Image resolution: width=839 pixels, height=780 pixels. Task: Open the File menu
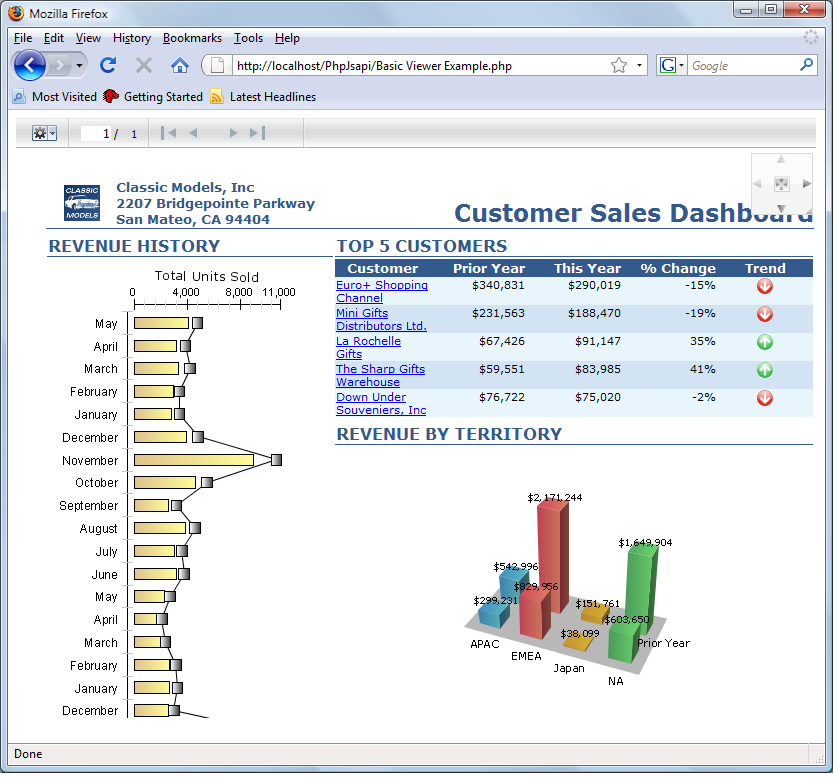23,38
